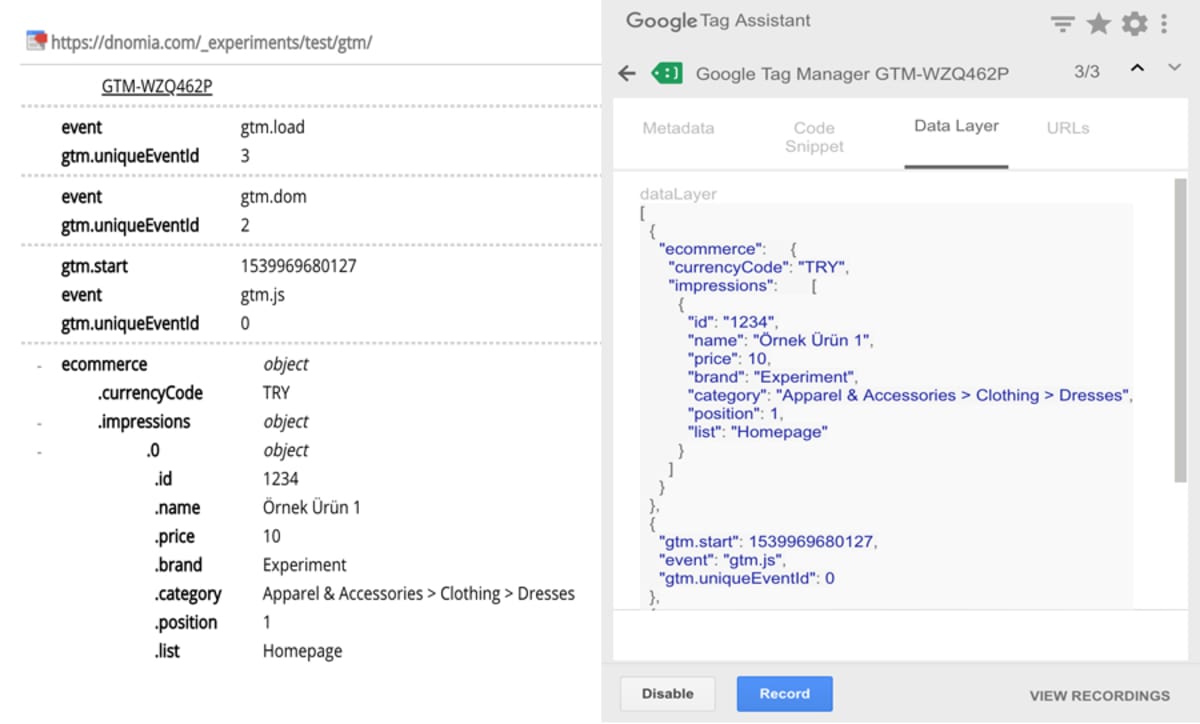Click the .currencyCode TRY value
The image size is (1200, 724).
[x=276, y=393]
